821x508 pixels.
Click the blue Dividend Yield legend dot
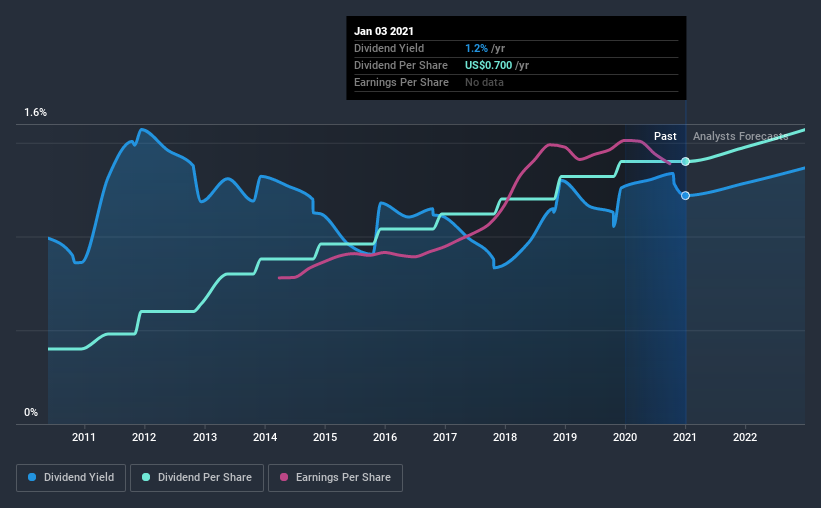(x=32, y=477)
